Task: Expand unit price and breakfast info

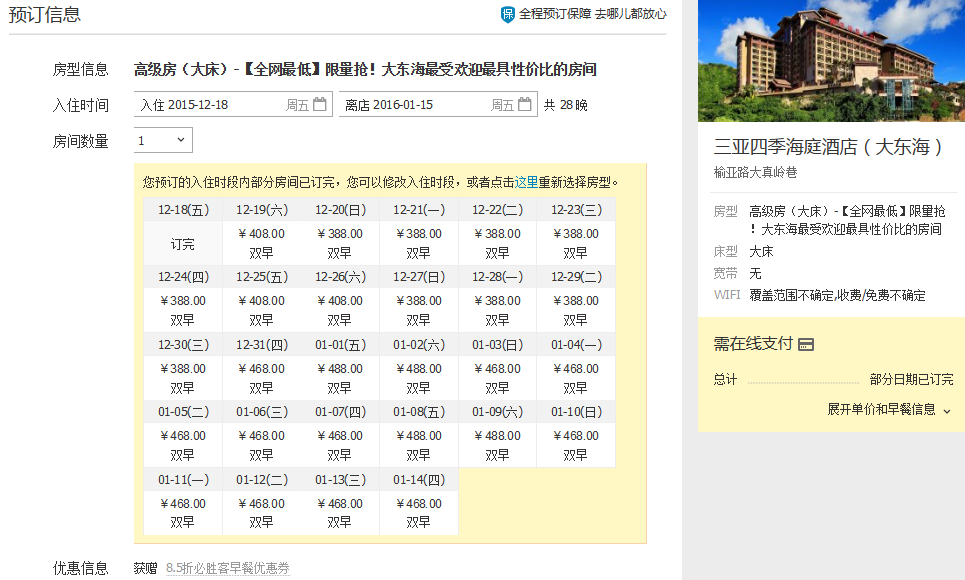Action: point(889,409)
